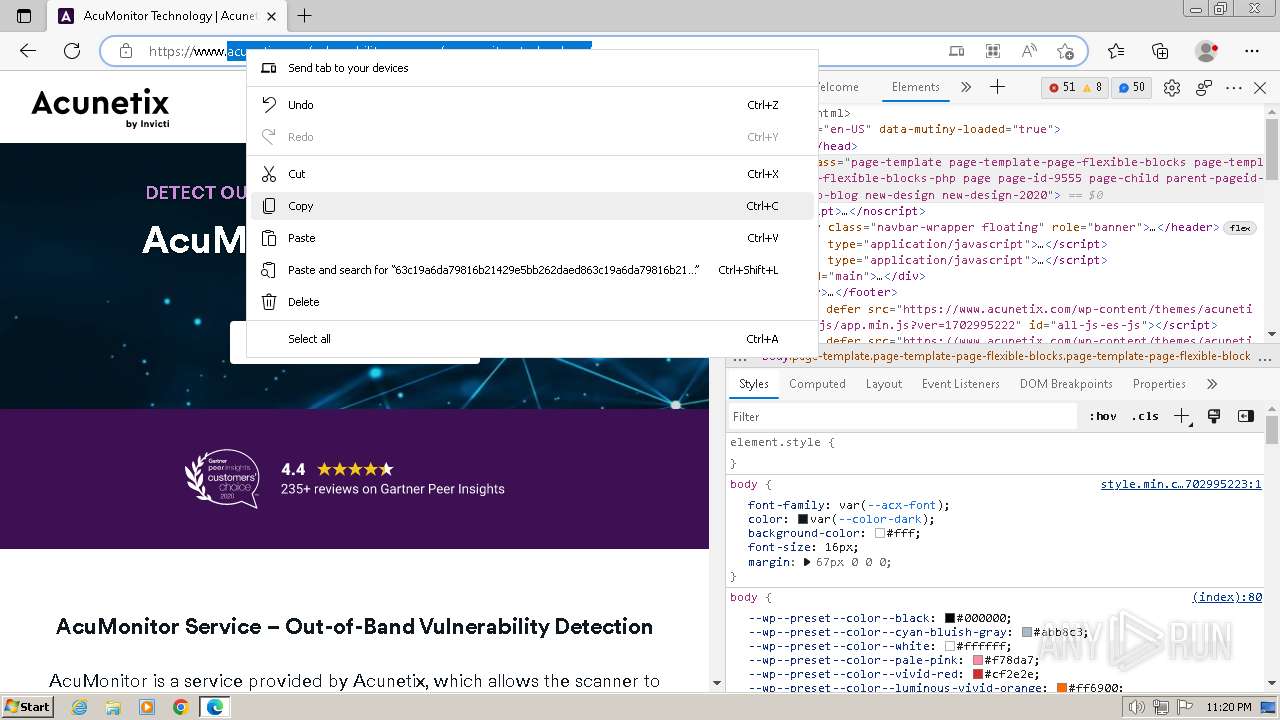Expand the collapsed main div contents

point(881,276)
